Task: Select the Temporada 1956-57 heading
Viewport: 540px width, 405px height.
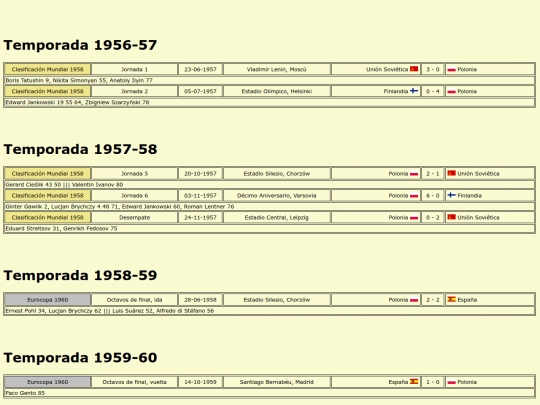Action: coord(80,45)
